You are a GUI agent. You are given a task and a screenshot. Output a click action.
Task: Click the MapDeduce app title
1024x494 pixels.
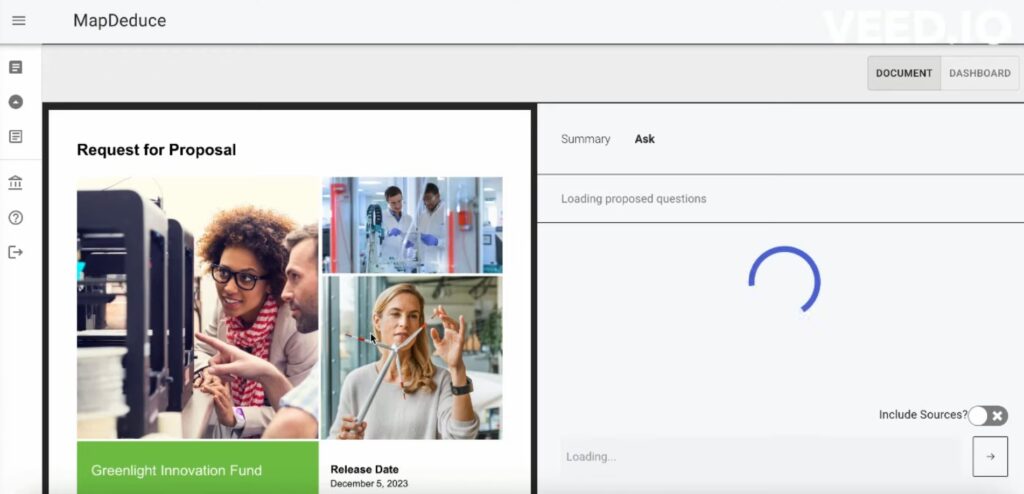point(120,21)
